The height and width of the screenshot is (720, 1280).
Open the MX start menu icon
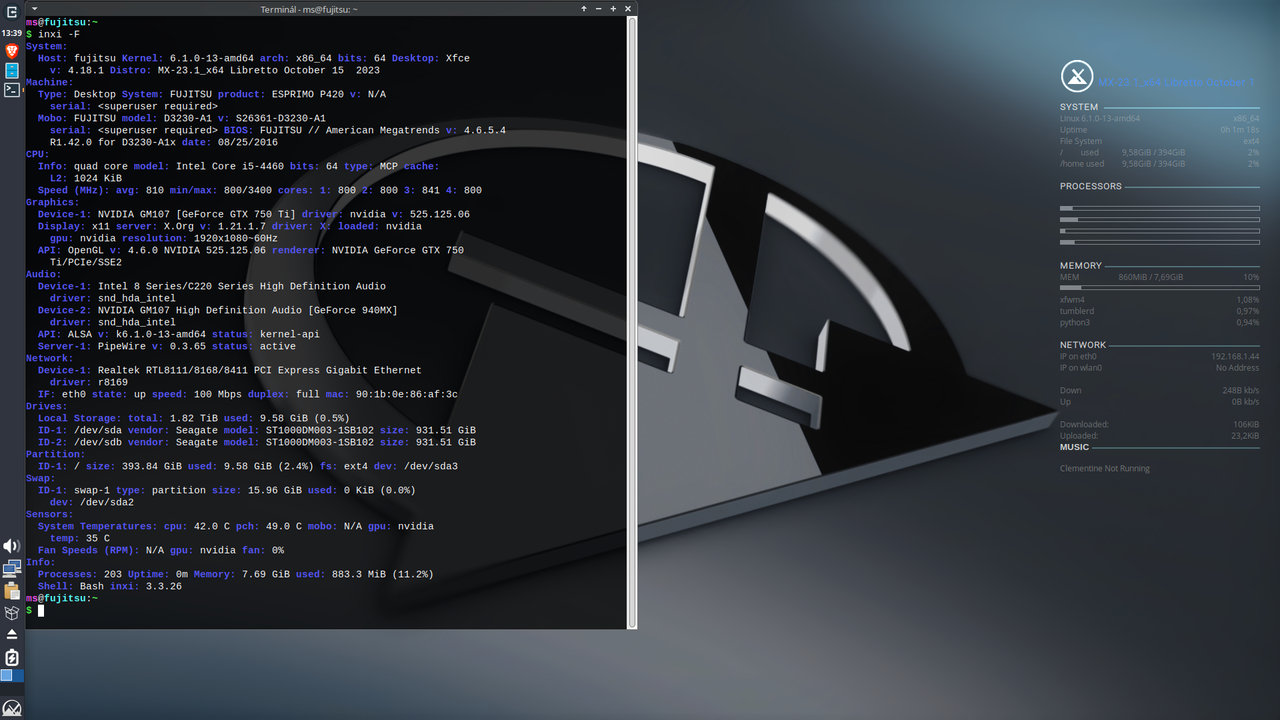(x=12, y=708)
